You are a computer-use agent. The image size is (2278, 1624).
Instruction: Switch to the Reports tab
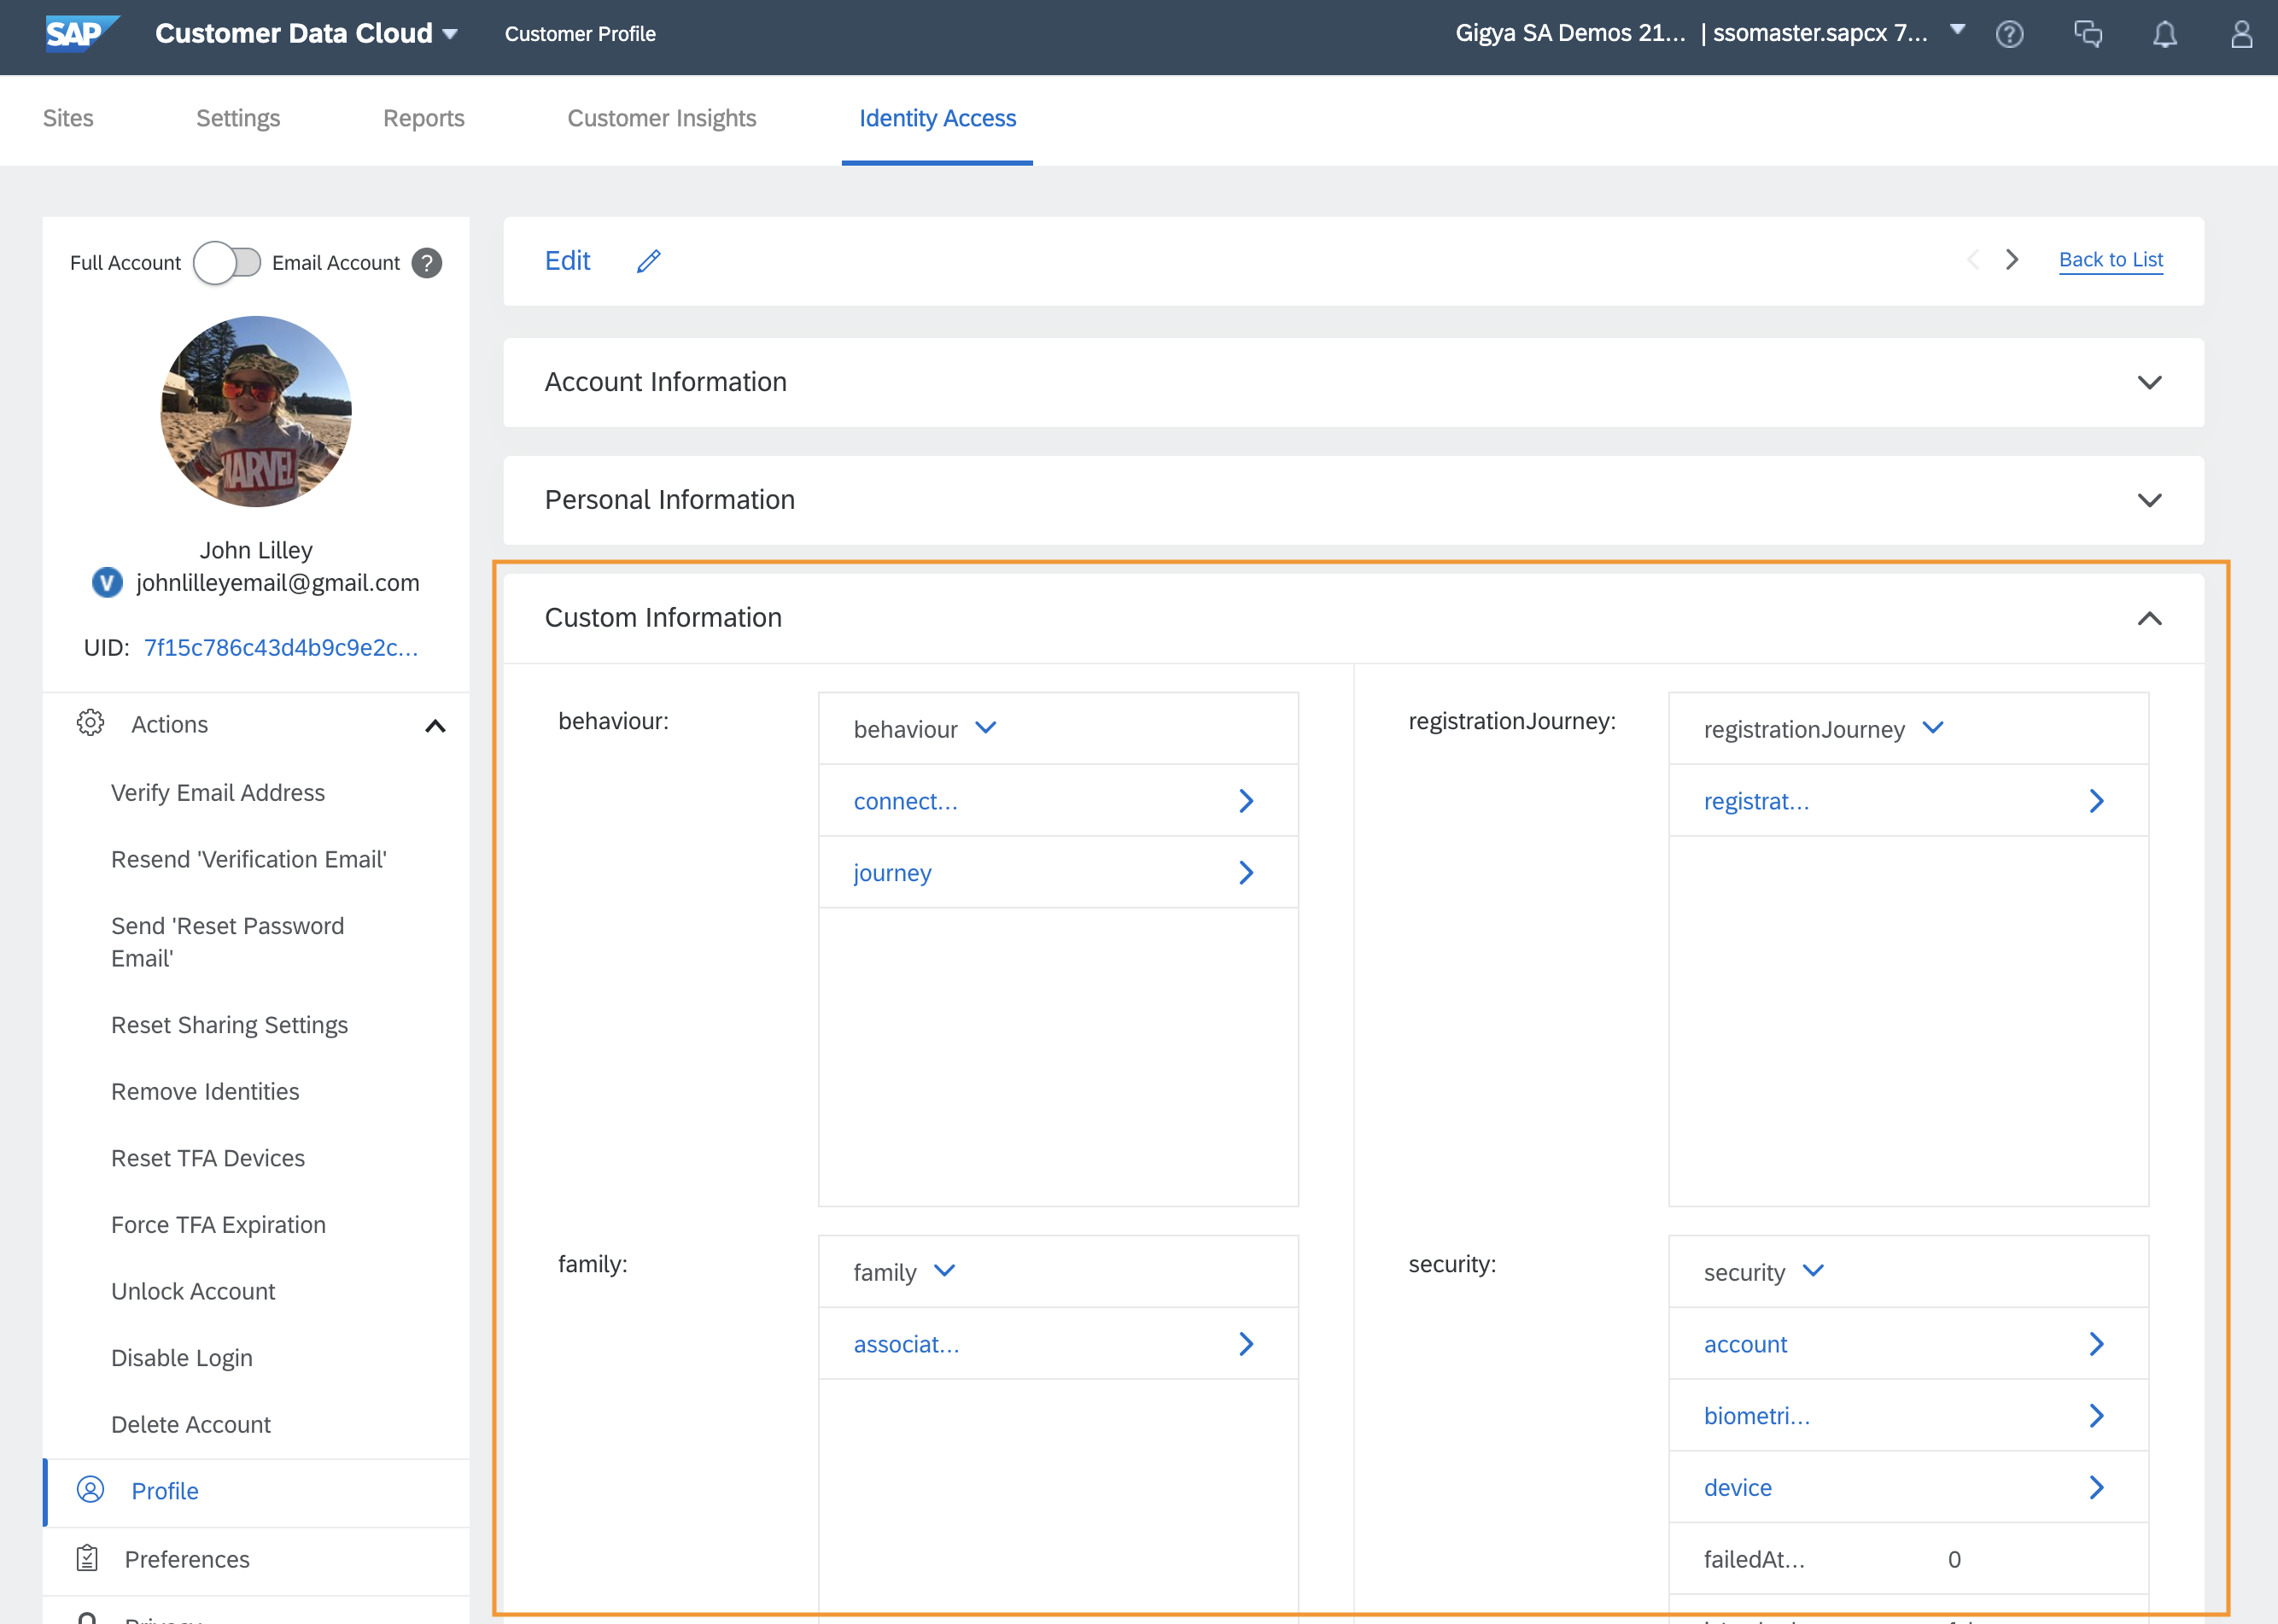click(x=423, y=118)
